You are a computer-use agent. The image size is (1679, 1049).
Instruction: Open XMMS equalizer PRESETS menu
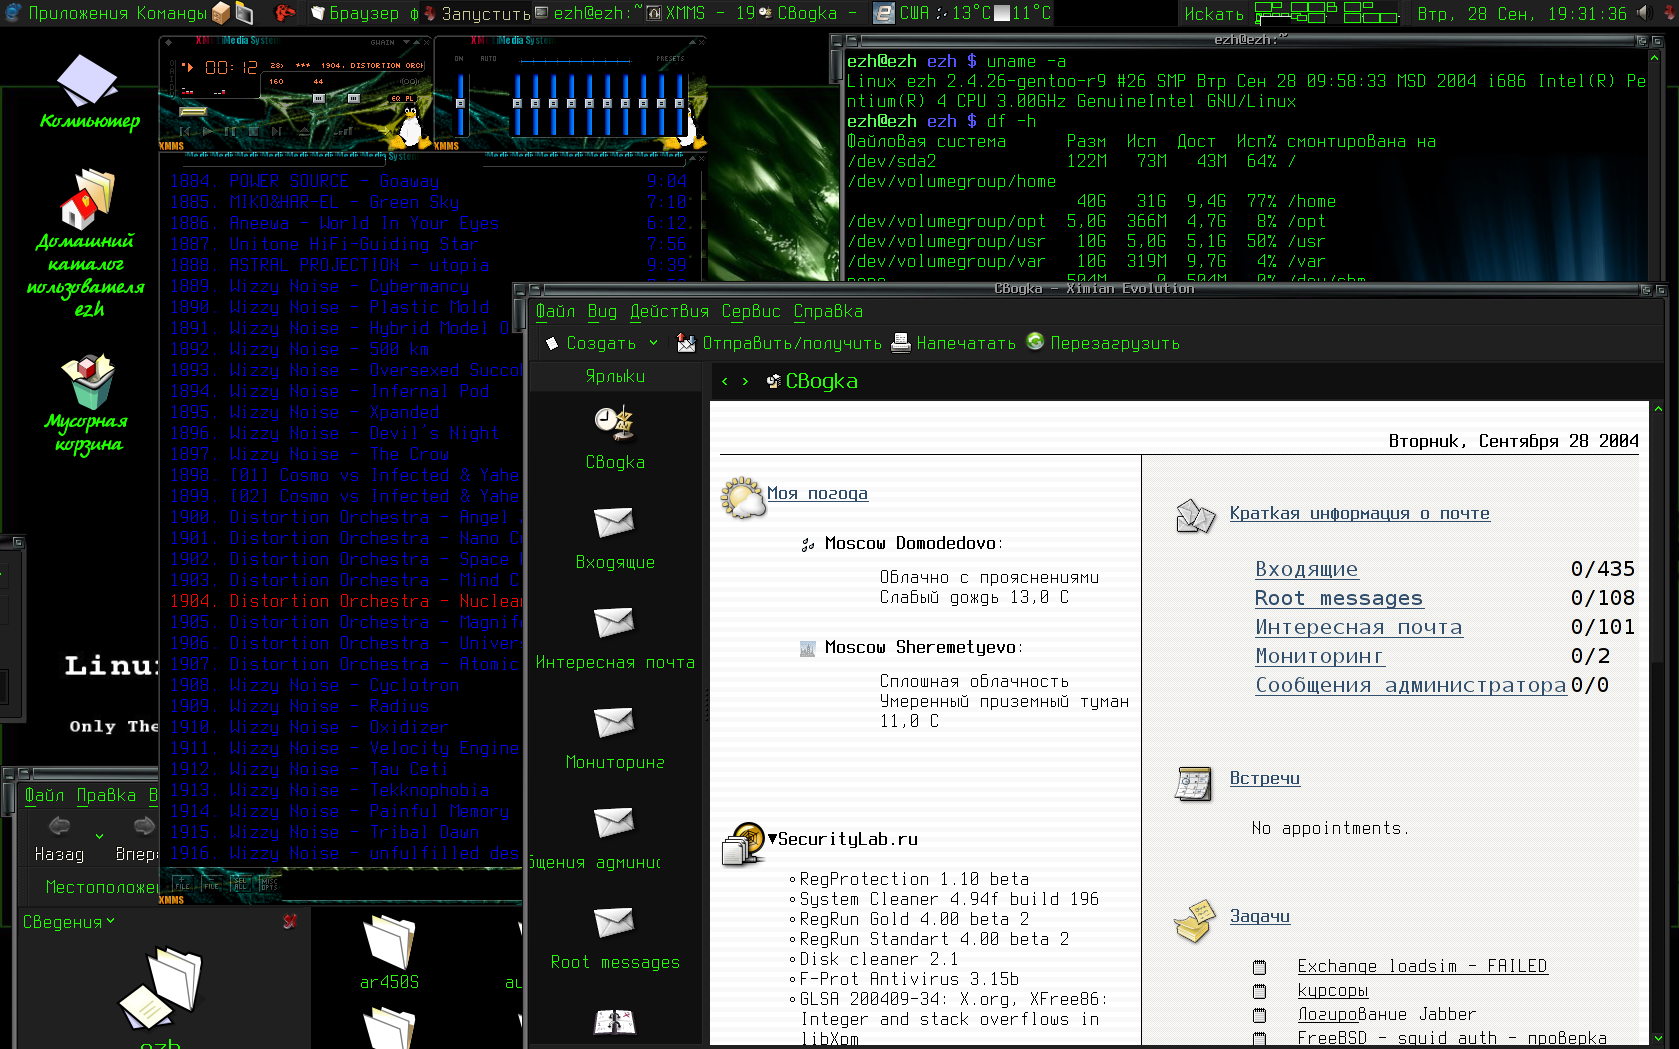pyautogui.click(x=670, y=58)
